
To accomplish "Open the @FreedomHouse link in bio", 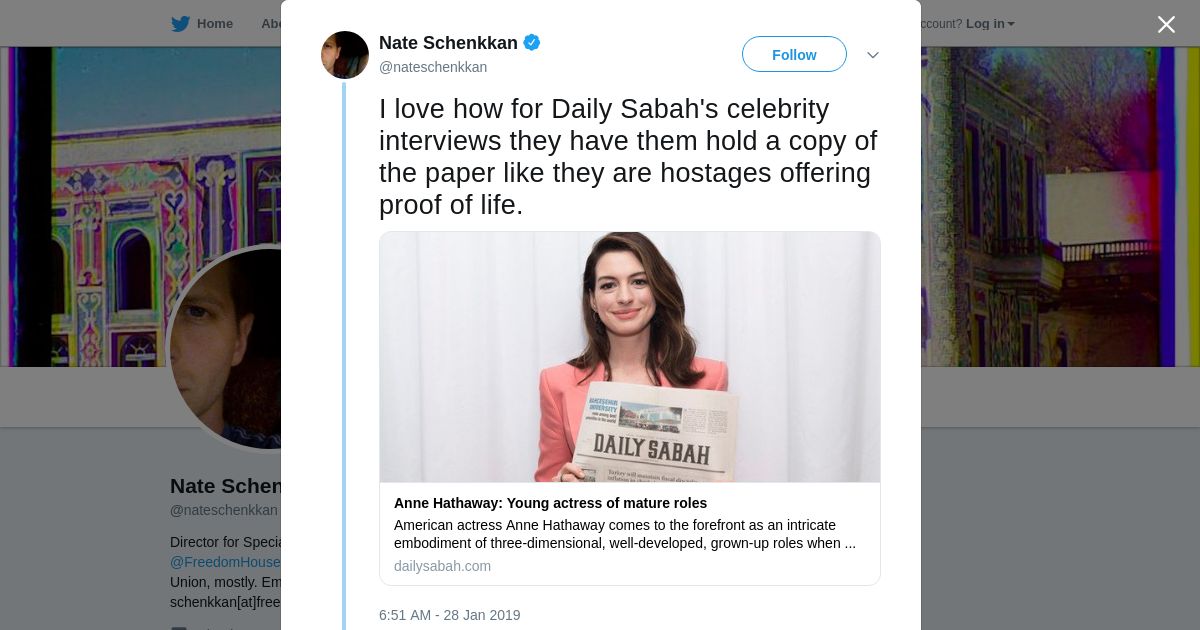I will (x=226, y=562).
